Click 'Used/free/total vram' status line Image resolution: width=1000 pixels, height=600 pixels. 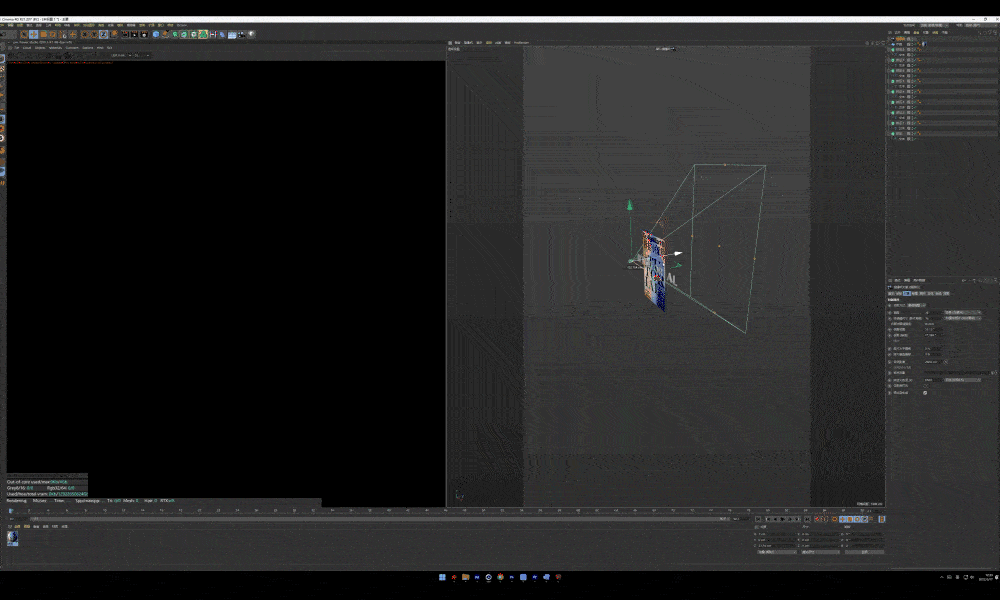tap(47, 494)
